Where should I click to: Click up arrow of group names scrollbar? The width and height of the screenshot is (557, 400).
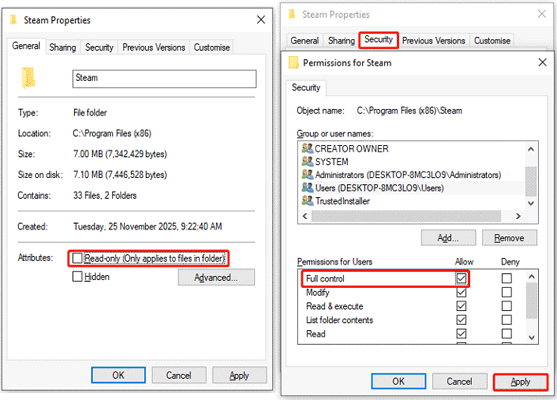(x=531, y=149)
